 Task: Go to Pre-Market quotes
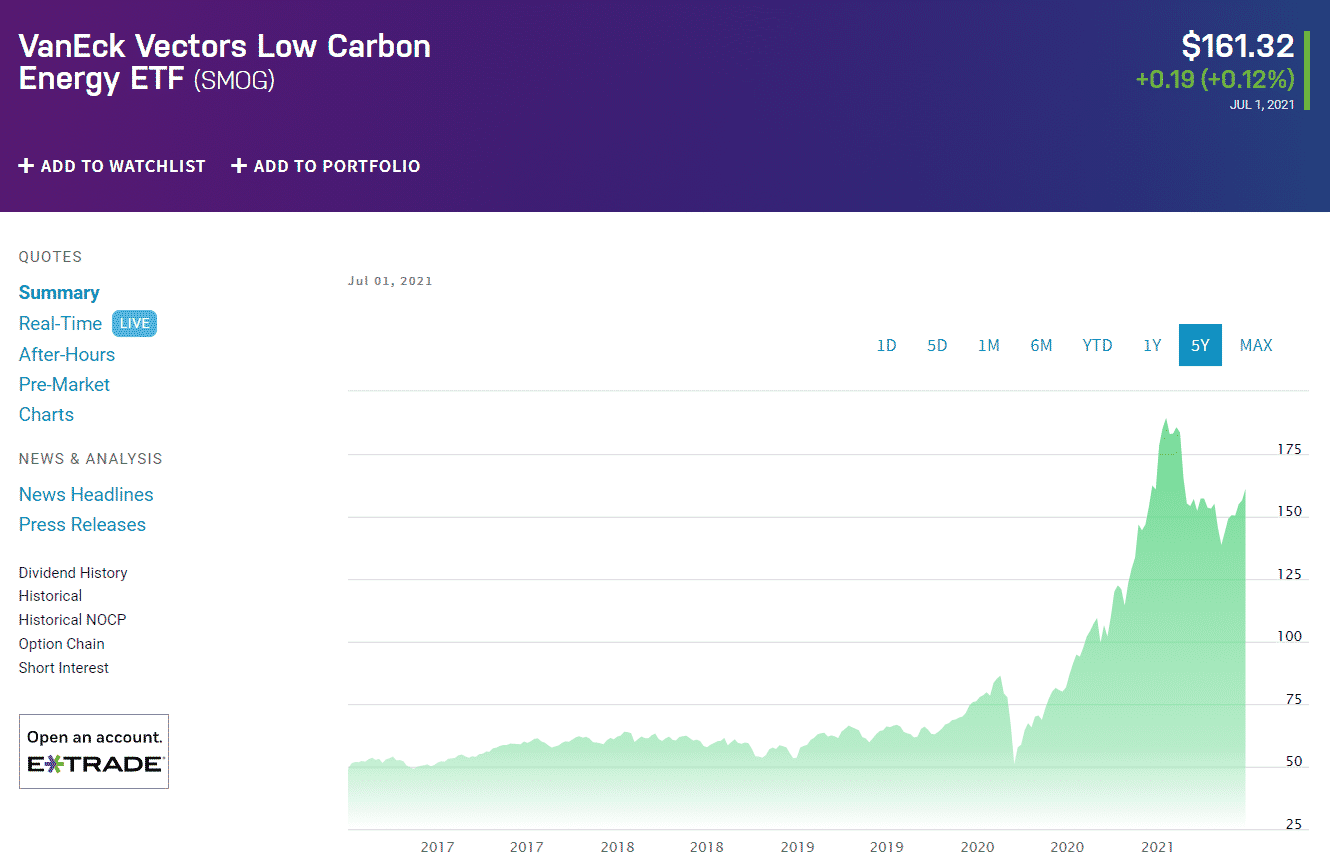pos(64,384)
